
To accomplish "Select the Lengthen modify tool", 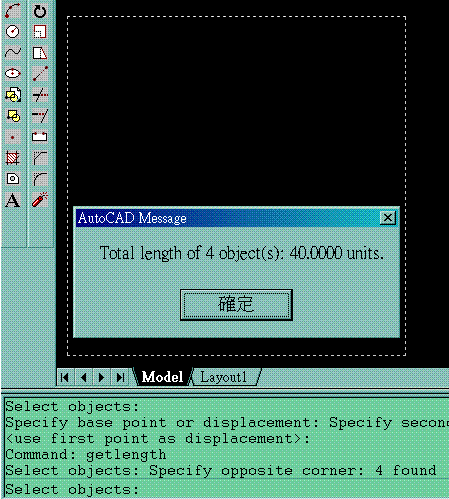I will point(40,73).
